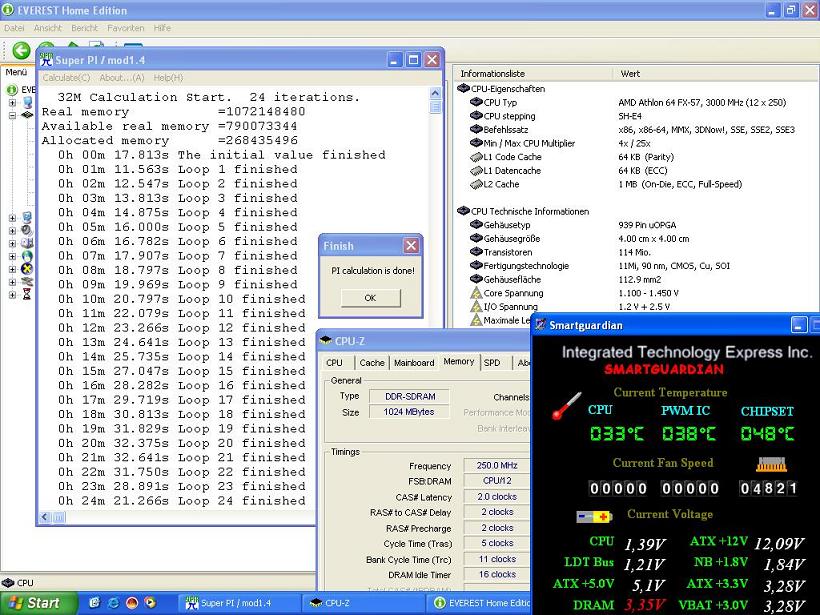The image size is (820, 615).
Task: Click the chipset fan heatsink icon
Action: [771, 464]
